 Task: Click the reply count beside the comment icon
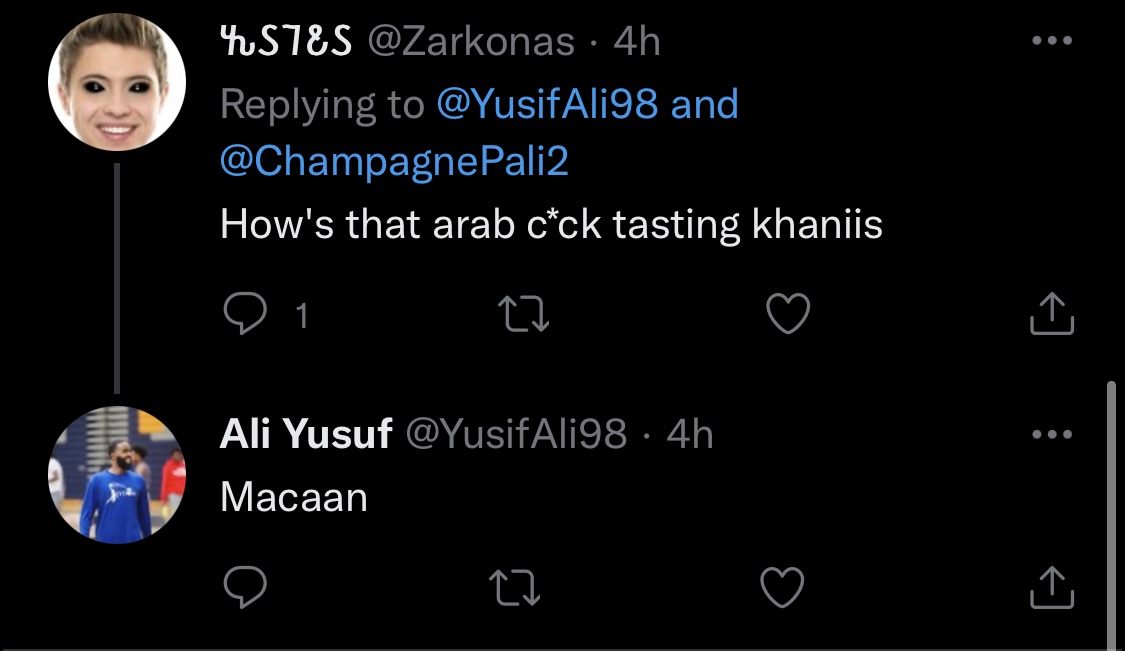[303, 317]
